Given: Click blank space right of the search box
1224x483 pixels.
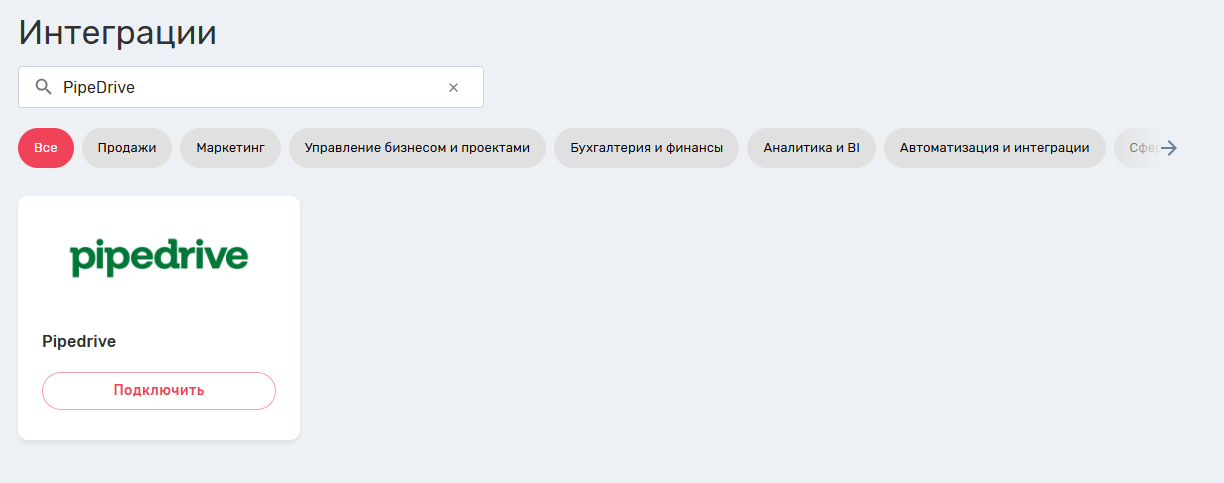Looking at the screenshot, I should (x=800, y=87).
